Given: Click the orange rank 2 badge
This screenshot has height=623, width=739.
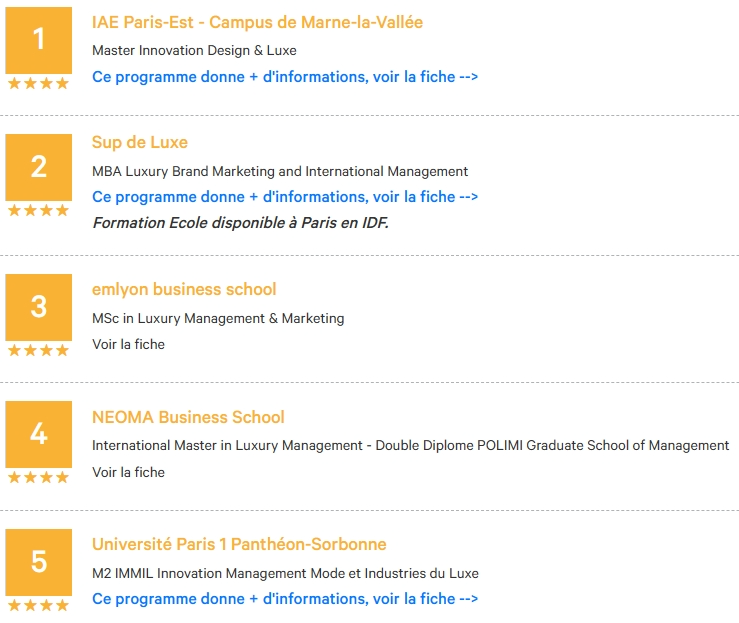Looking at the screenshot, I should click(39, 167).
